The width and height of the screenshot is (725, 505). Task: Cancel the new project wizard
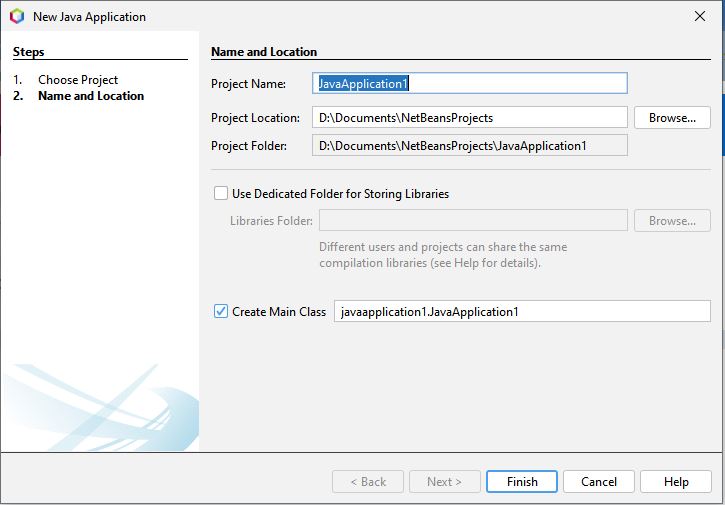tap(599, 482)
